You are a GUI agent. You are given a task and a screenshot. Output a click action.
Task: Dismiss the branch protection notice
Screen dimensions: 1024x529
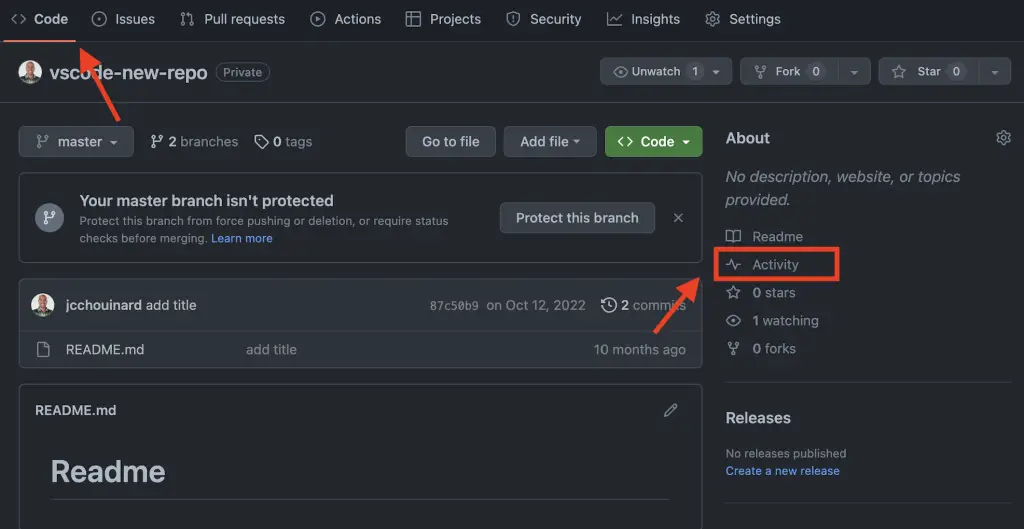pyautogui.click(x=678, y=218)
